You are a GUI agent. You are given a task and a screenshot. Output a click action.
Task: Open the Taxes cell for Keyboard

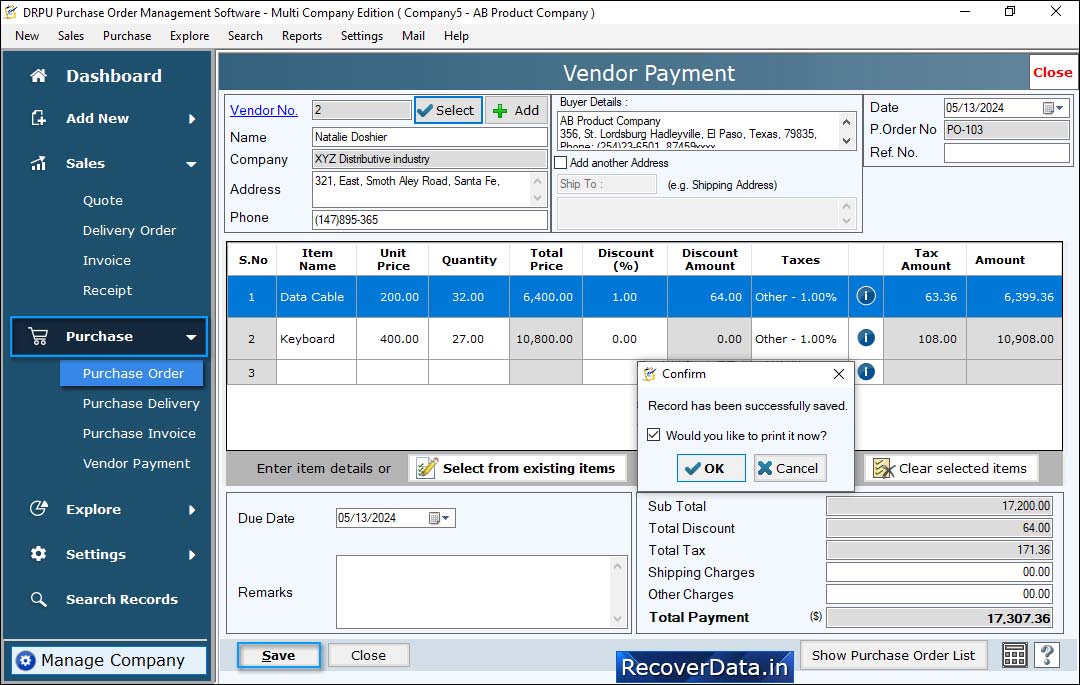(800, 339)
